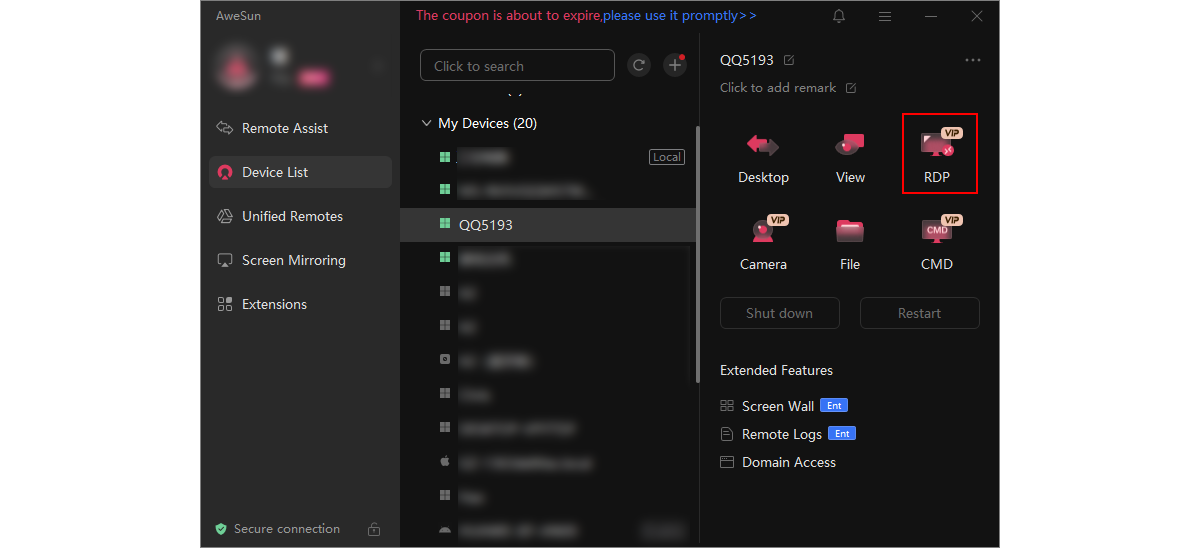Screen dimensions: 1200x548
Task: Add a new device with plus button
Action: coord(676,65)
